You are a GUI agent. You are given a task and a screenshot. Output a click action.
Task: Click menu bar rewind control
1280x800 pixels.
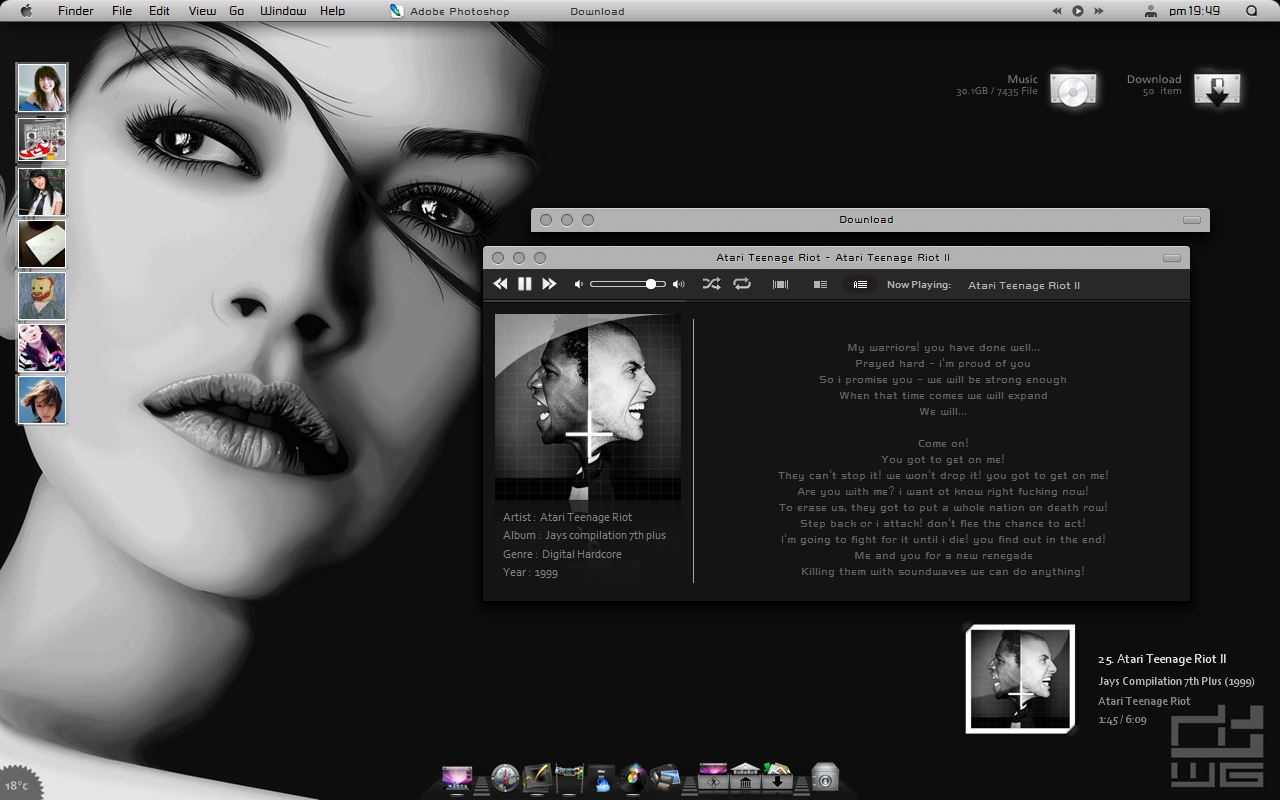coord(1057,11)
